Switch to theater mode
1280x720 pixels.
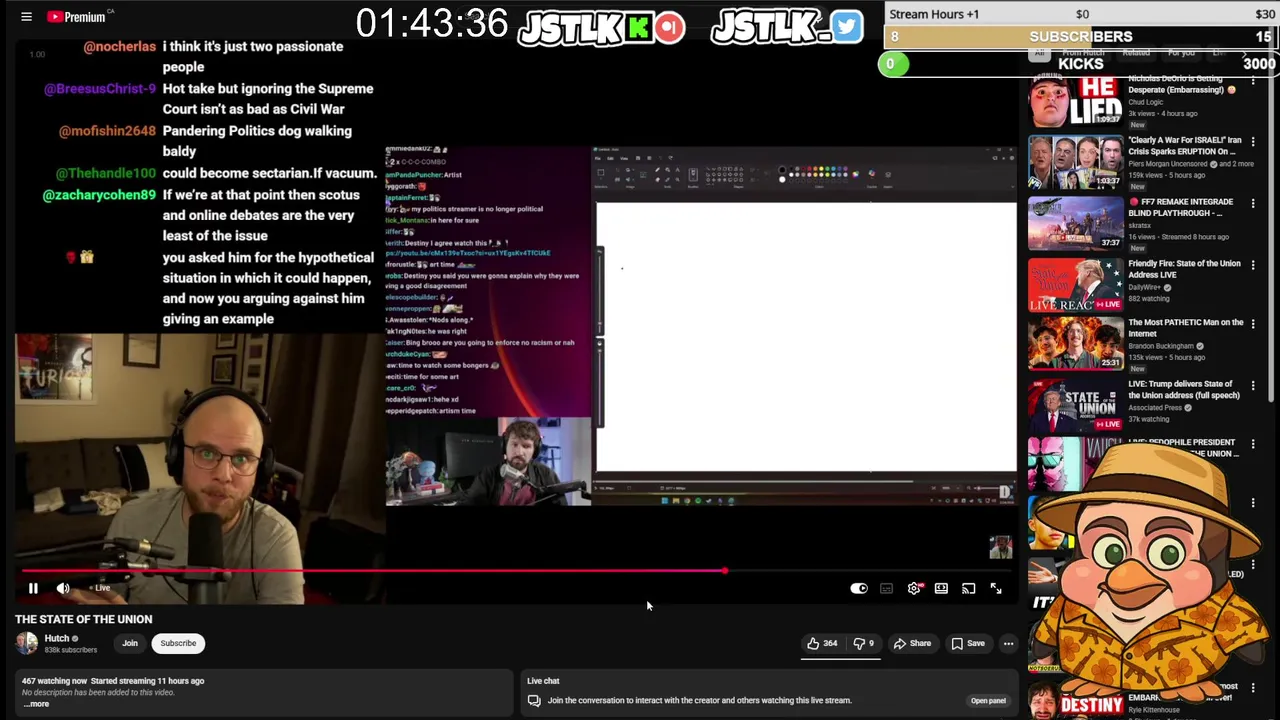pos(941,589)
